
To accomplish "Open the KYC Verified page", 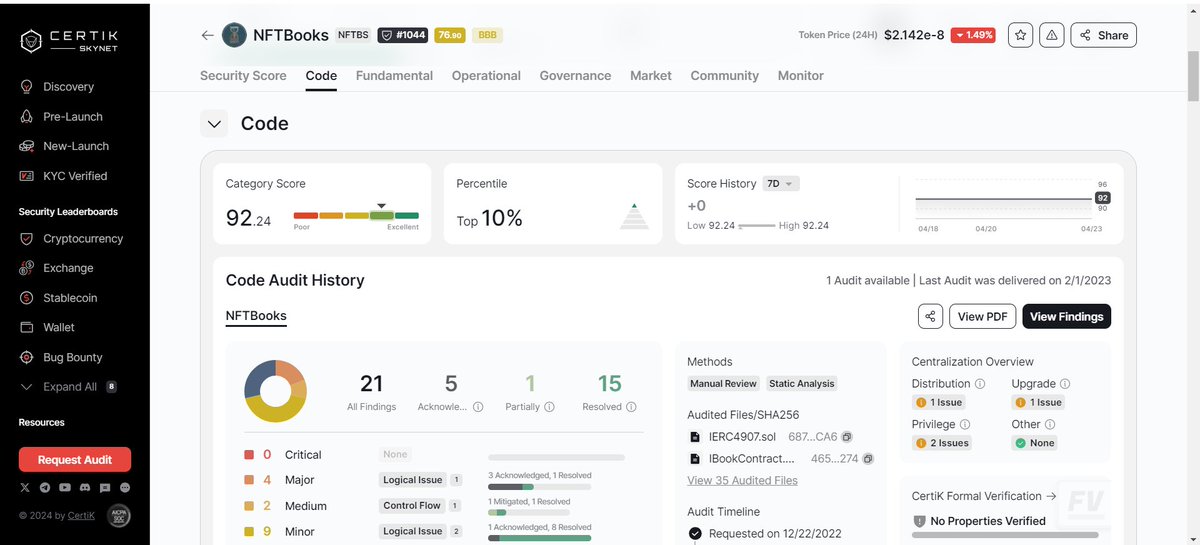I will point(63,176).
